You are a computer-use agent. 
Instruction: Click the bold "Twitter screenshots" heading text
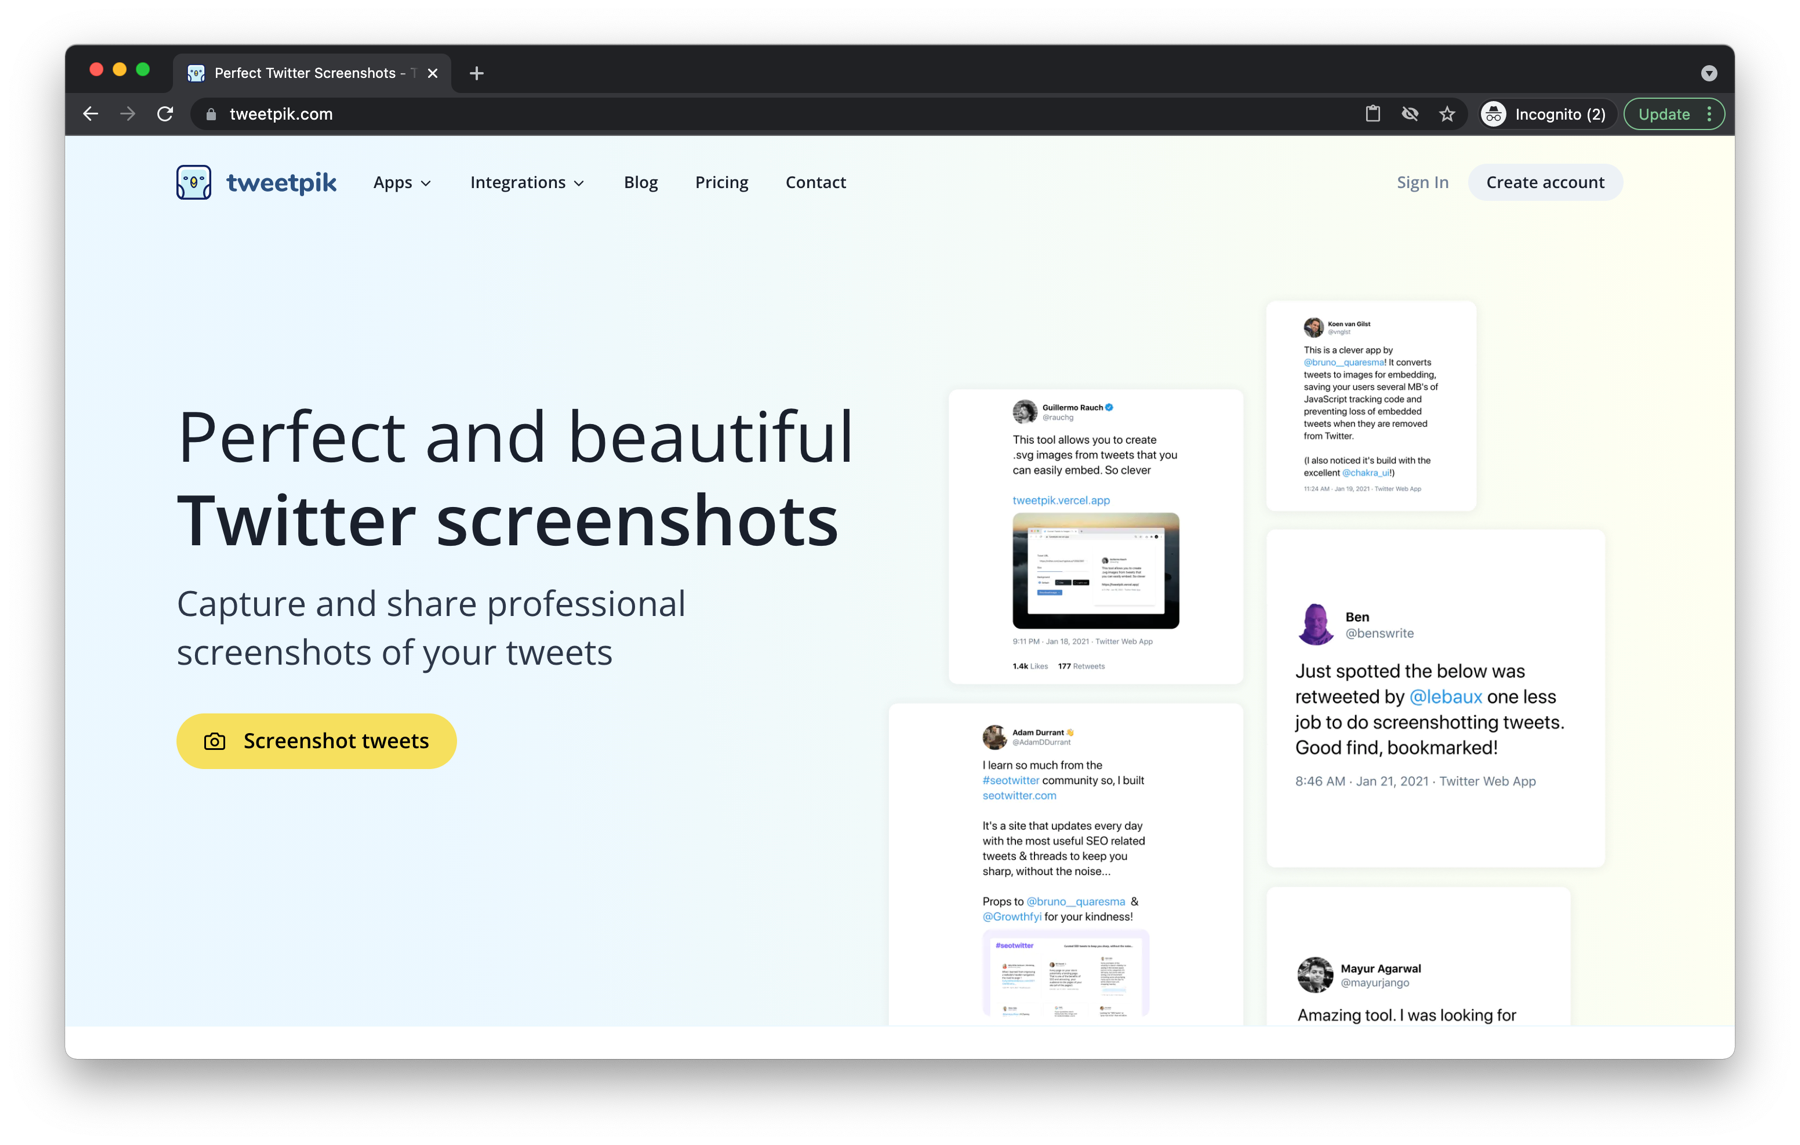(x=508, y=520)
